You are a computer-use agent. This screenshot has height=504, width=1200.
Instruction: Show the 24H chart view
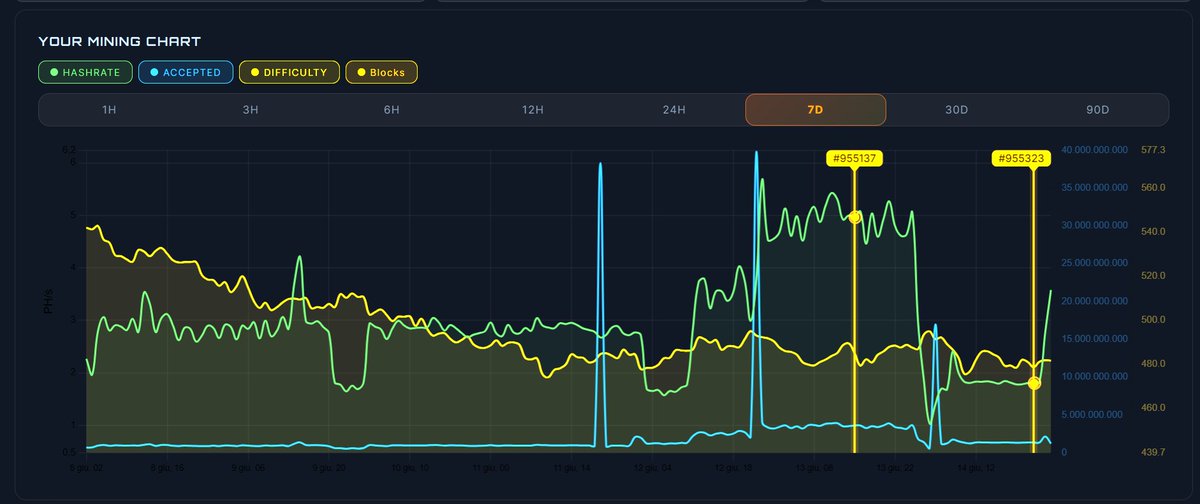coord(674,110)
